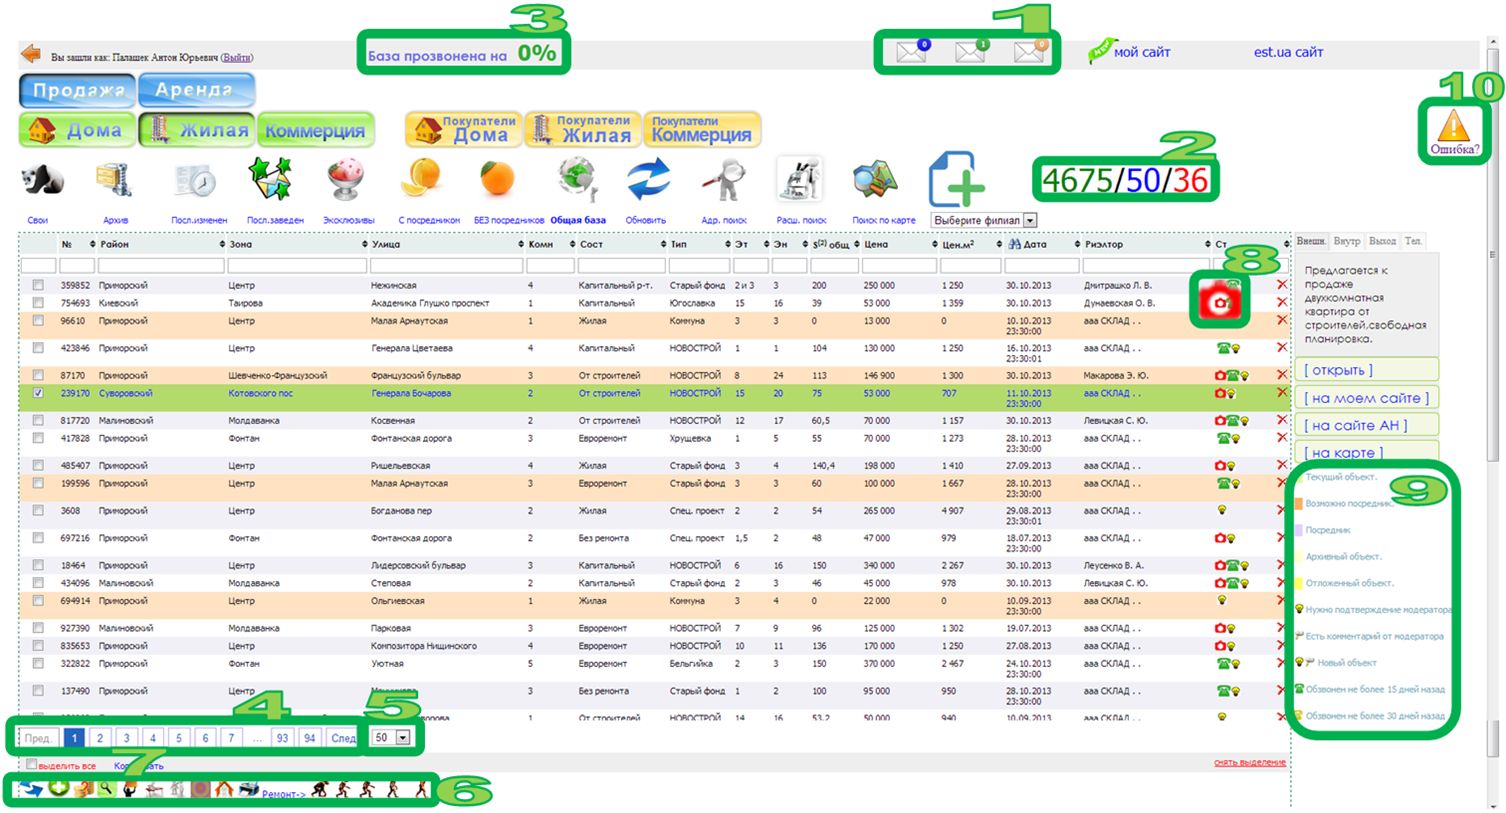Screen dimensions: 1506x813
Task: Click the Ошибка? warning triangle icon
Action: pos(1453,127)
